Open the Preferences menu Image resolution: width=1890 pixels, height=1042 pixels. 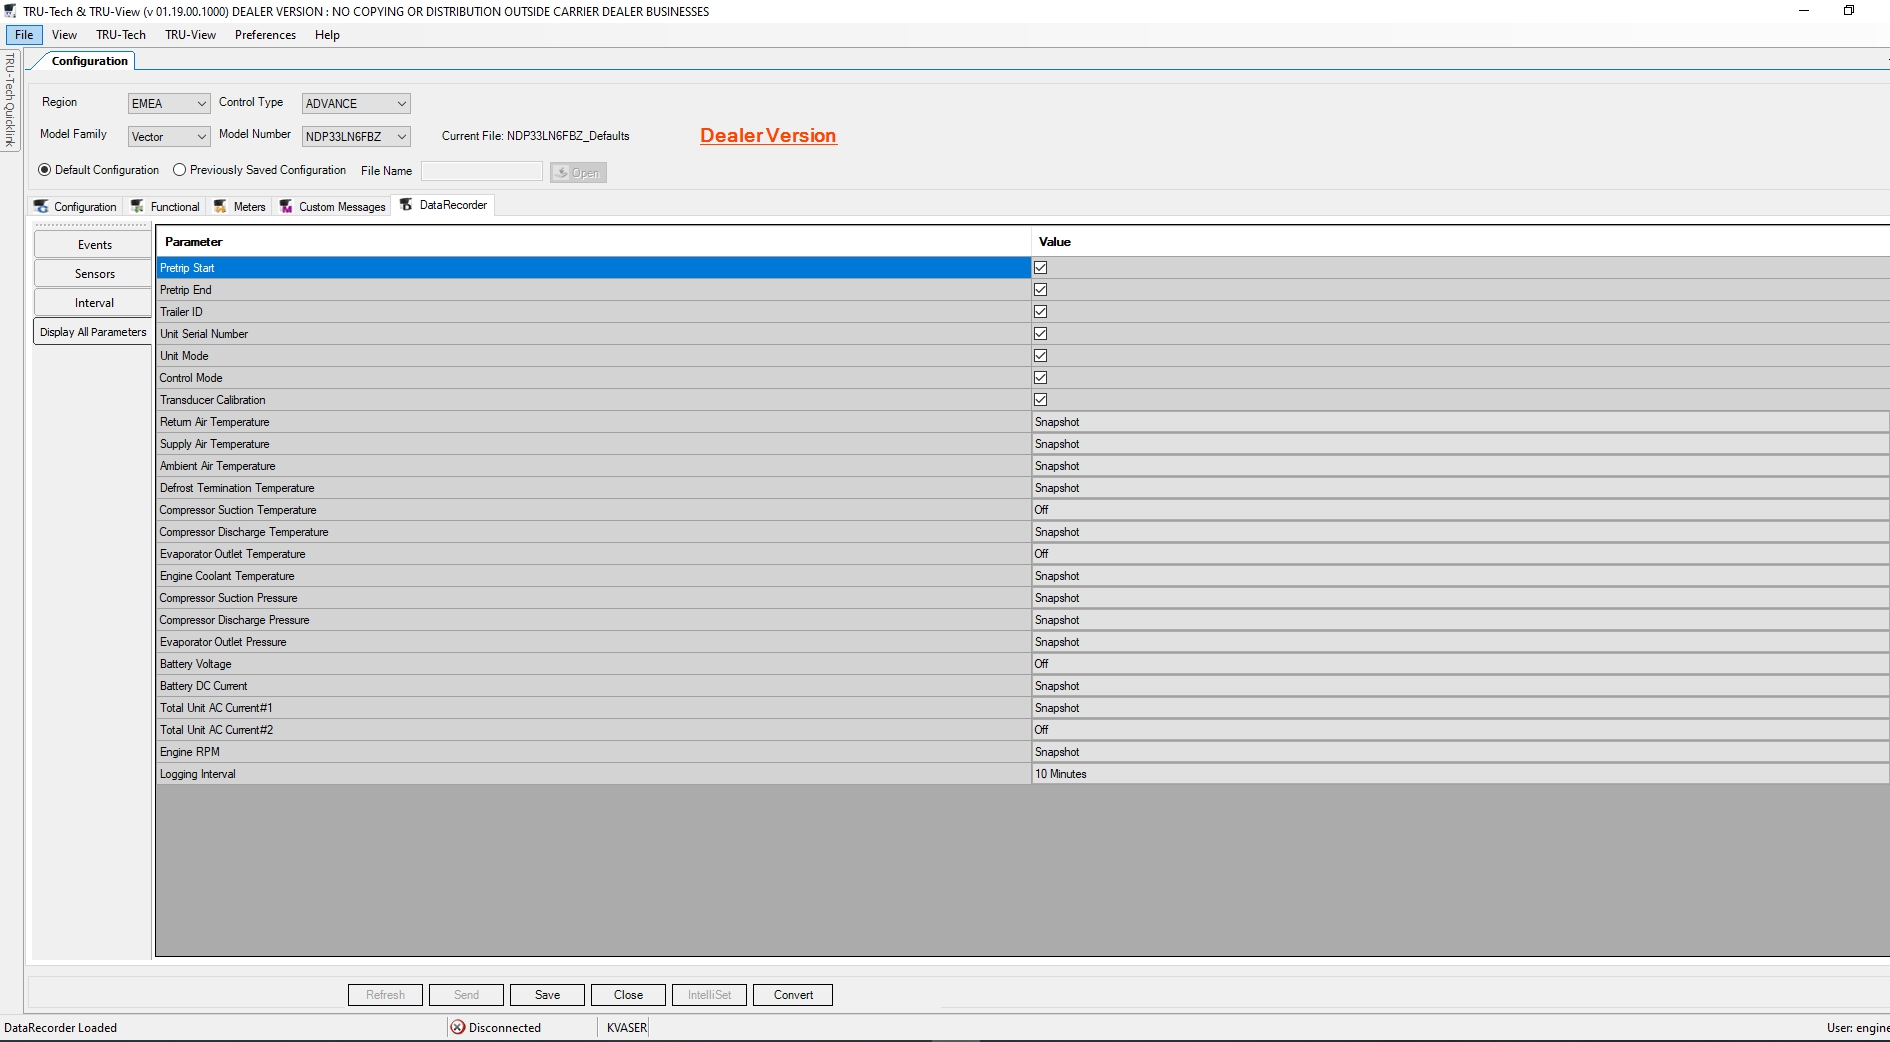[265, 34]
